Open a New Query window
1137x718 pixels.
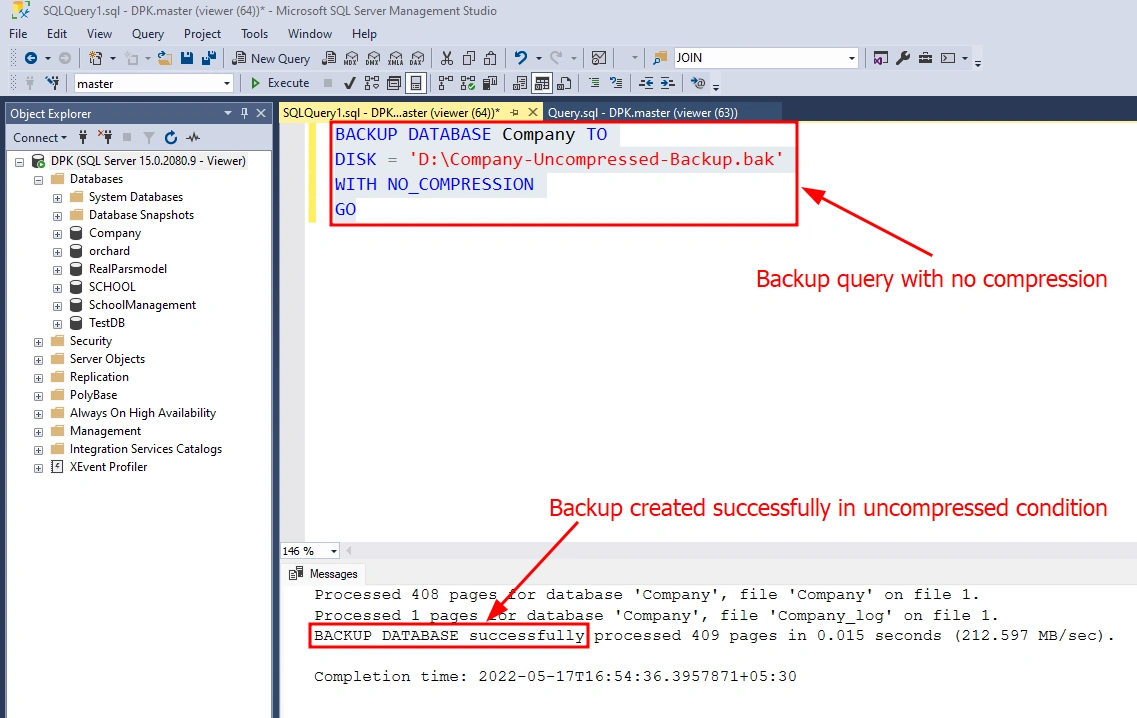pos(271,59)
